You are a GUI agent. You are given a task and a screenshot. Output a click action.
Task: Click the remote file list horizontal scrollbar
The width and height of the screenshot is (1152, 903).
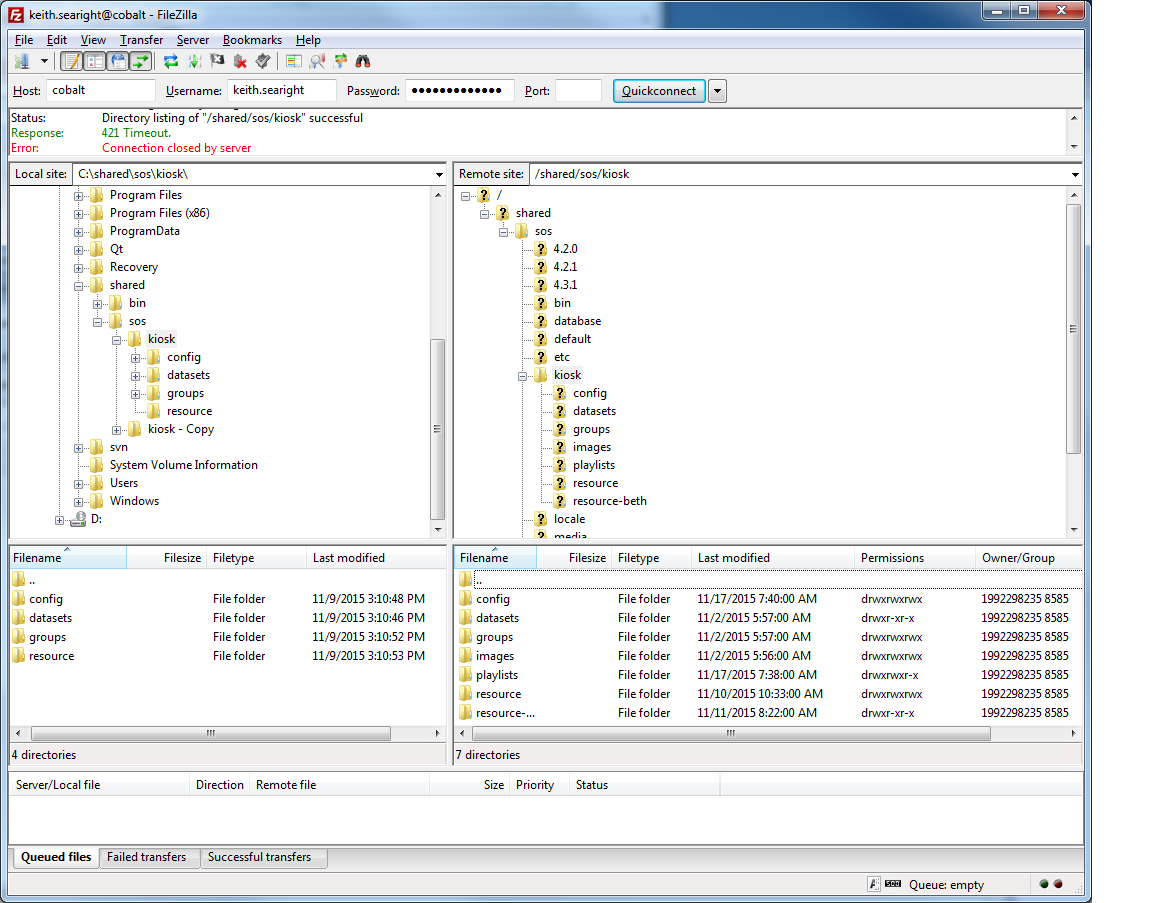tap(731, 733)
